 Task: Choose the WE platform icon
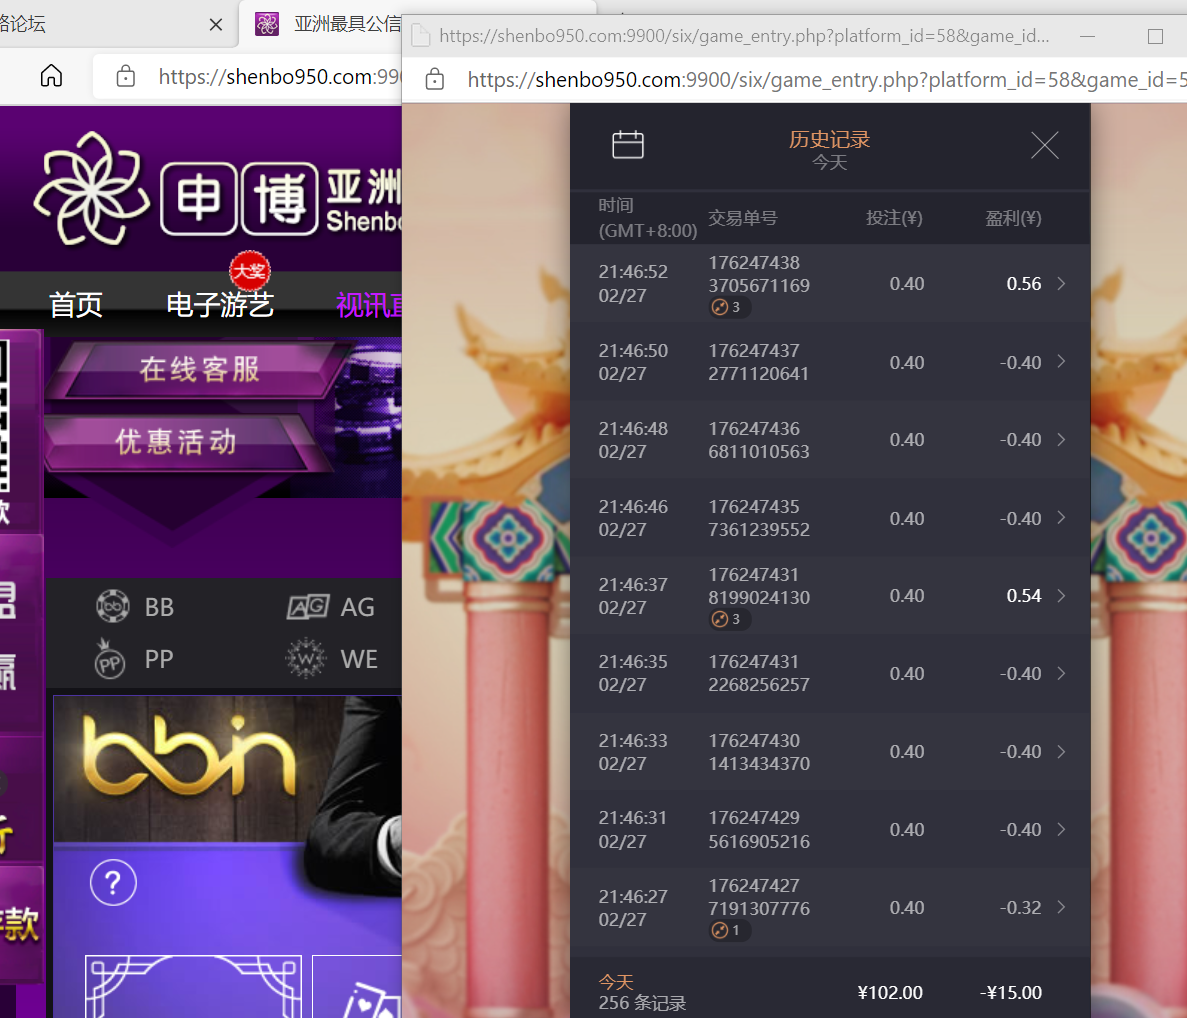pos(306,660)
